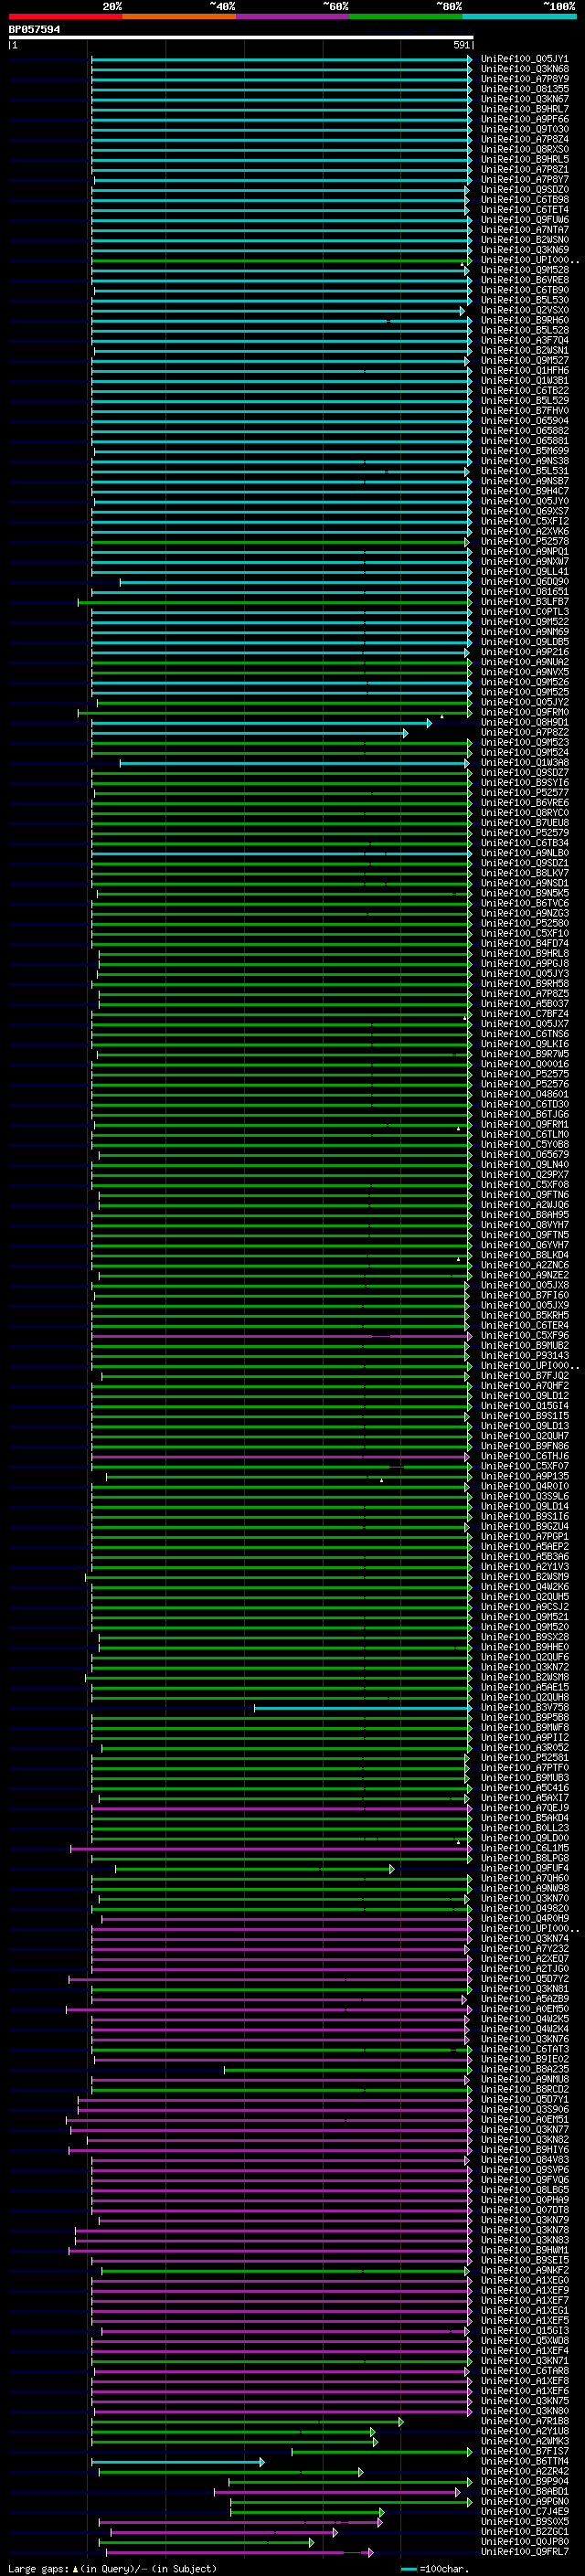
Task: Open the UniRef100_B9GZU4 entry
Action: pyautogui.click(x=525, y=1527)
